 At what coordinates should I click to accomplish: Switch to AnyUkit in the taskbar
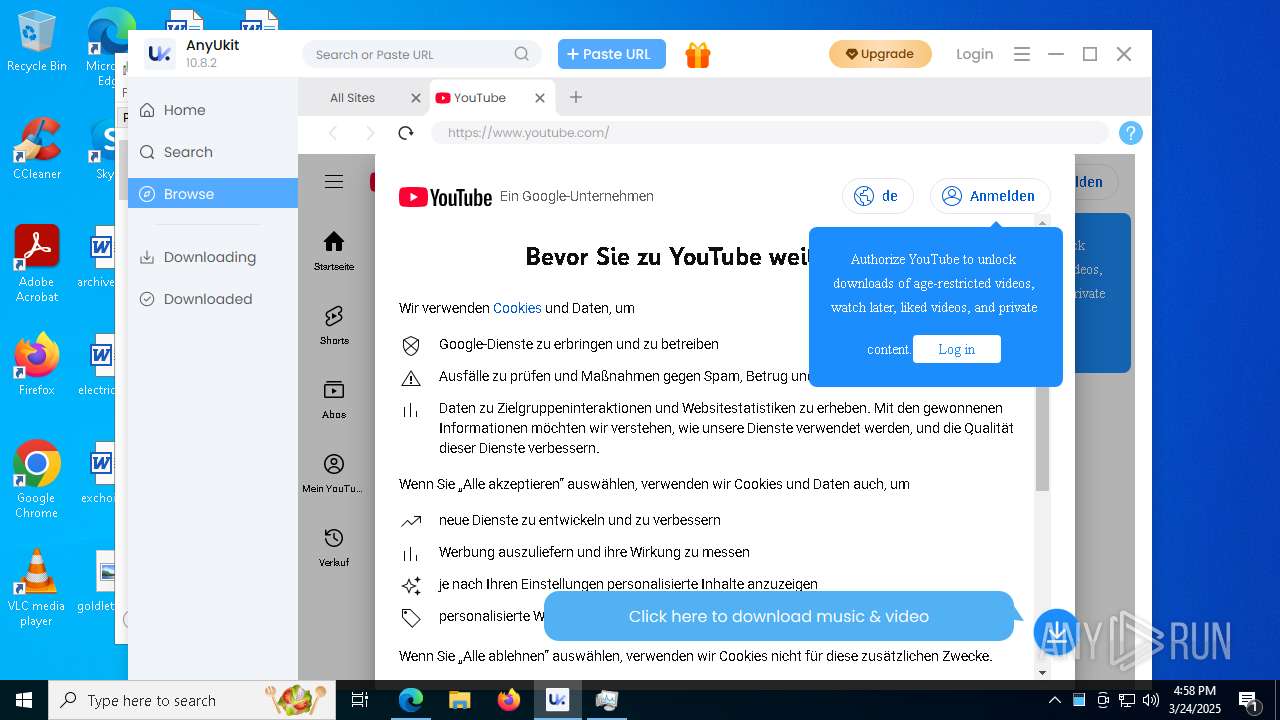557,700
